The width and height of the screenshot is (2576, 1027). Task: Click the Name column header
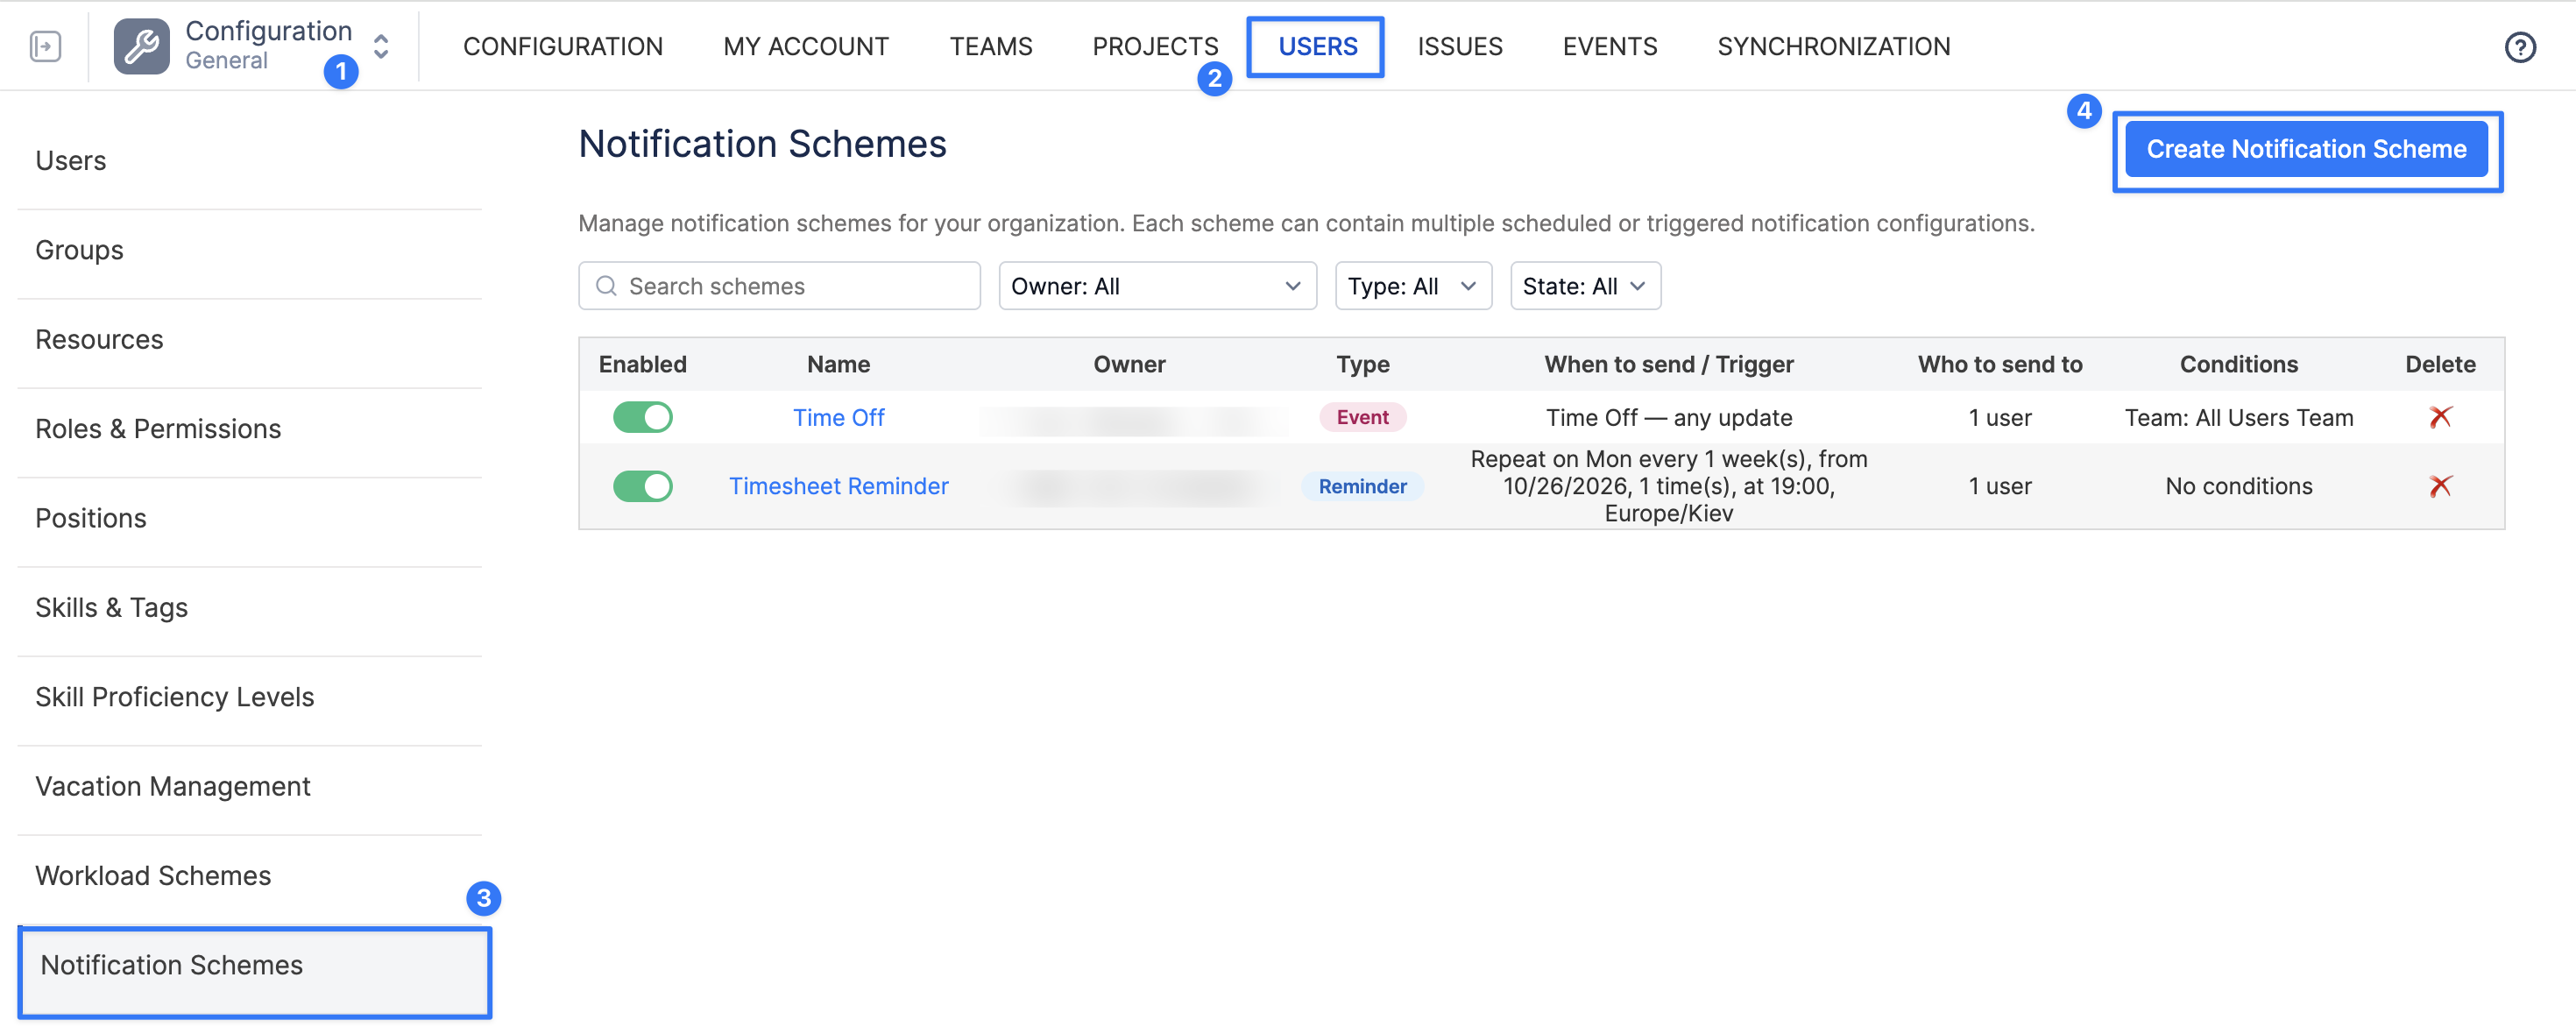coord(838,364)
